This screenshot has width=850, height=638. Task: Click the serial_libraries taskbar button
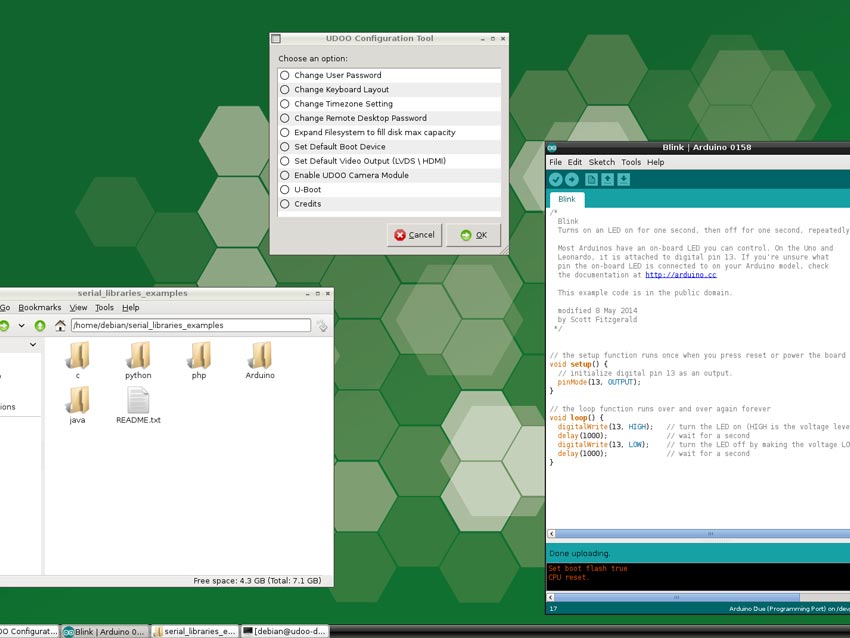194,631
